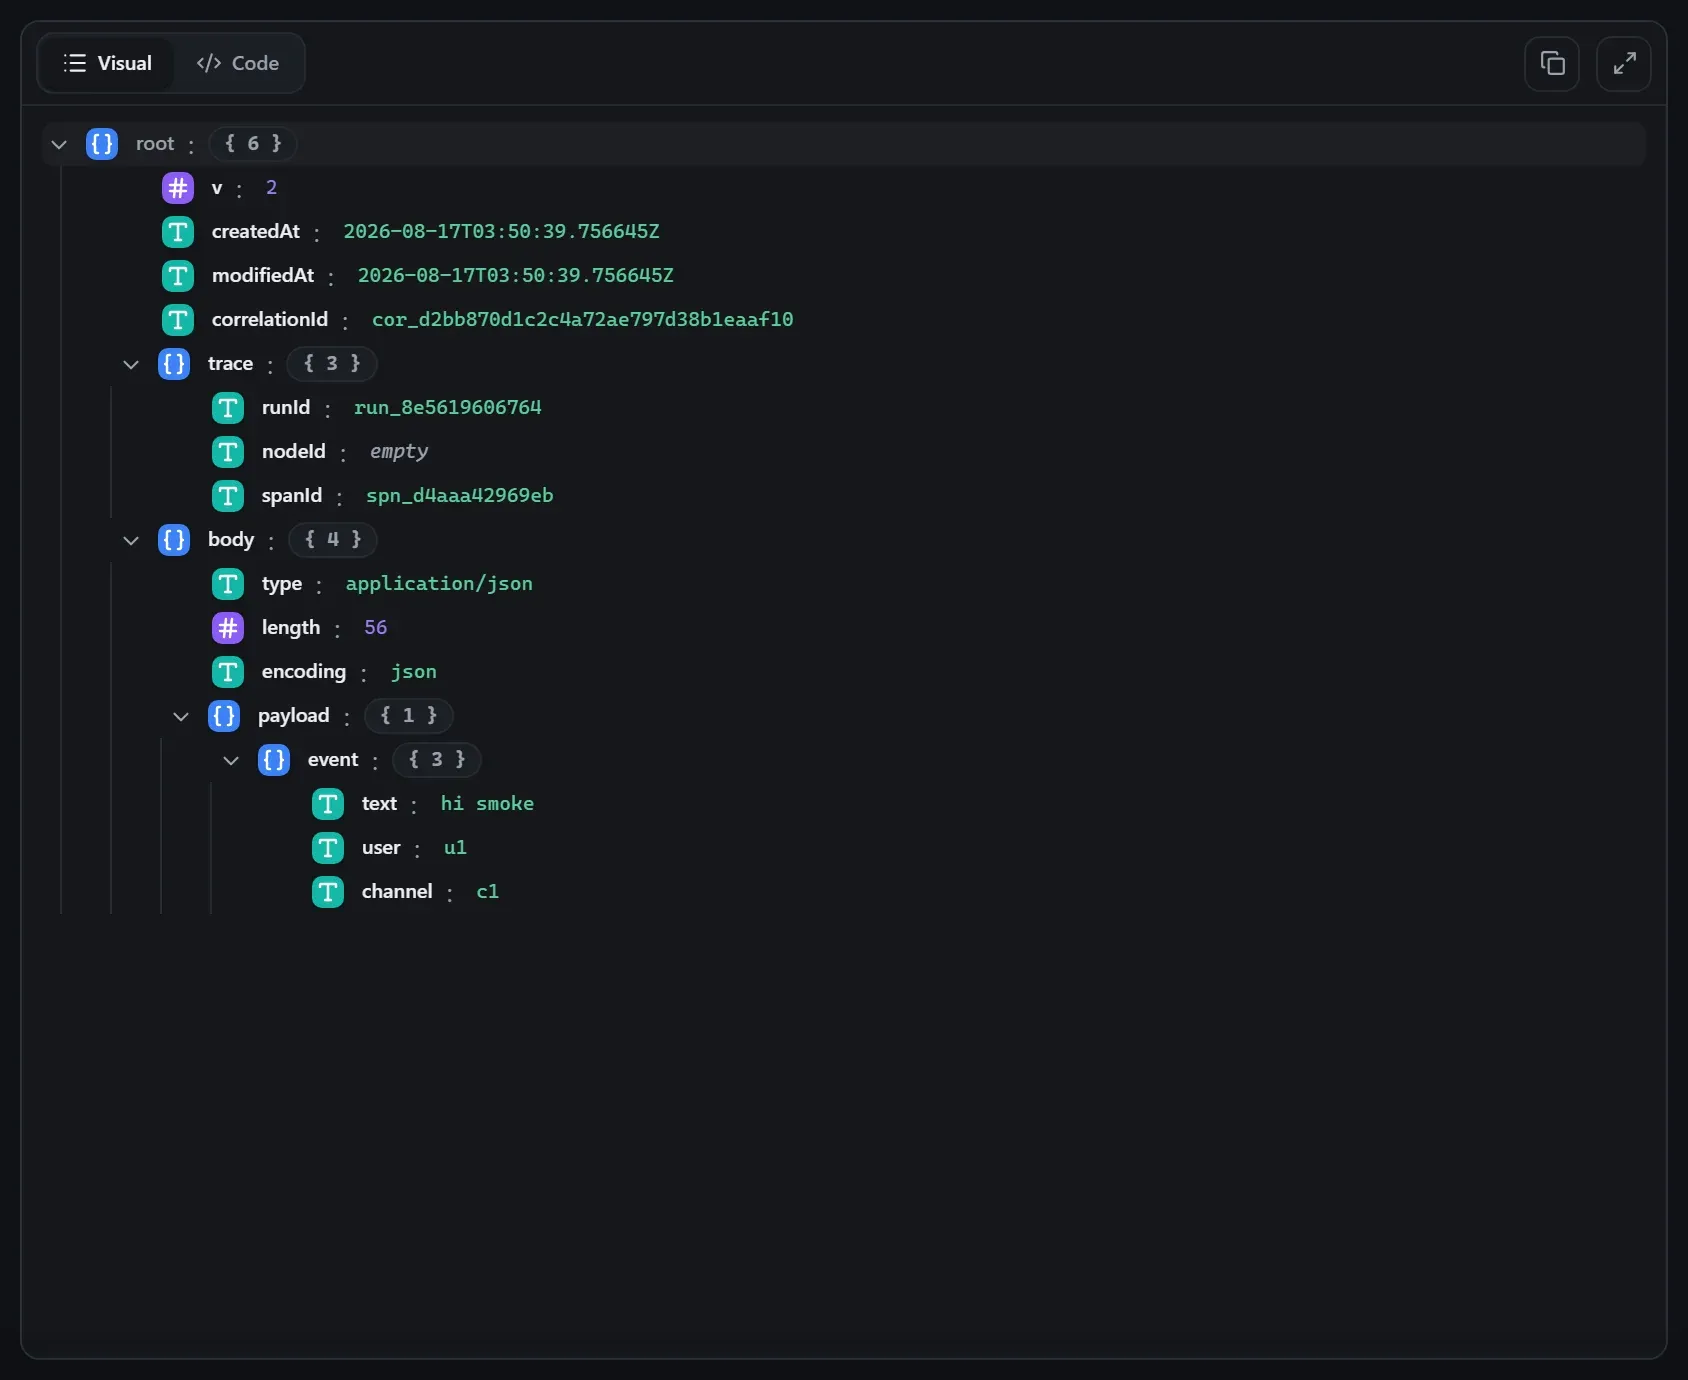Collapse the trace node chevron
1688x1380 pixels.
pyautogui.click(x=131, y=364)
